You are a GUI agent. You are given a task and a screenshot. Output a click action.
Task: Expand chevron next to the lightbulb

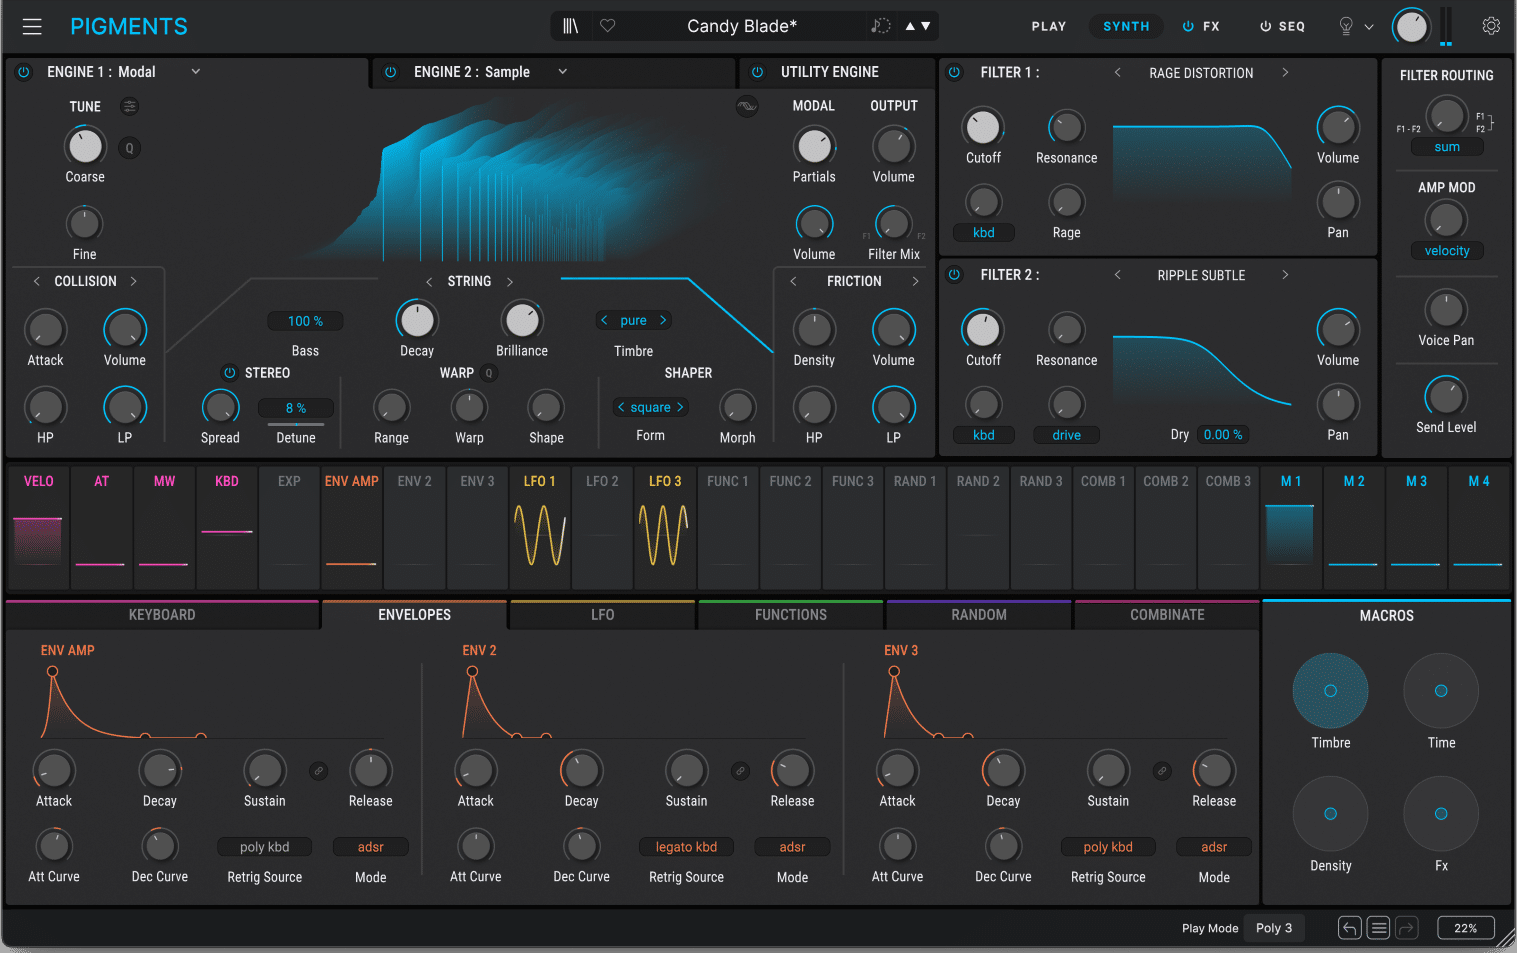point(1369,27)
